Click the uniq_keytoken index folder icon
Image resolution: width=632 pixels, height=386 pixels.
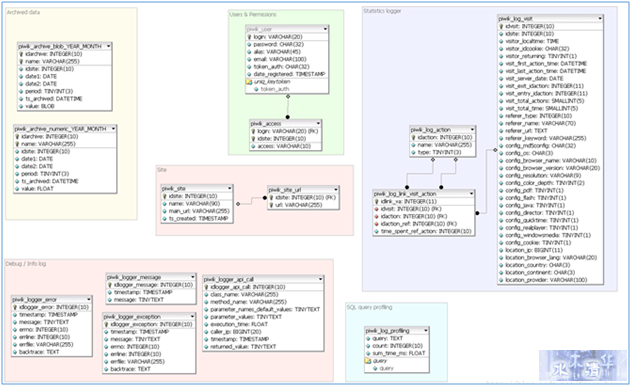point(249,82)
